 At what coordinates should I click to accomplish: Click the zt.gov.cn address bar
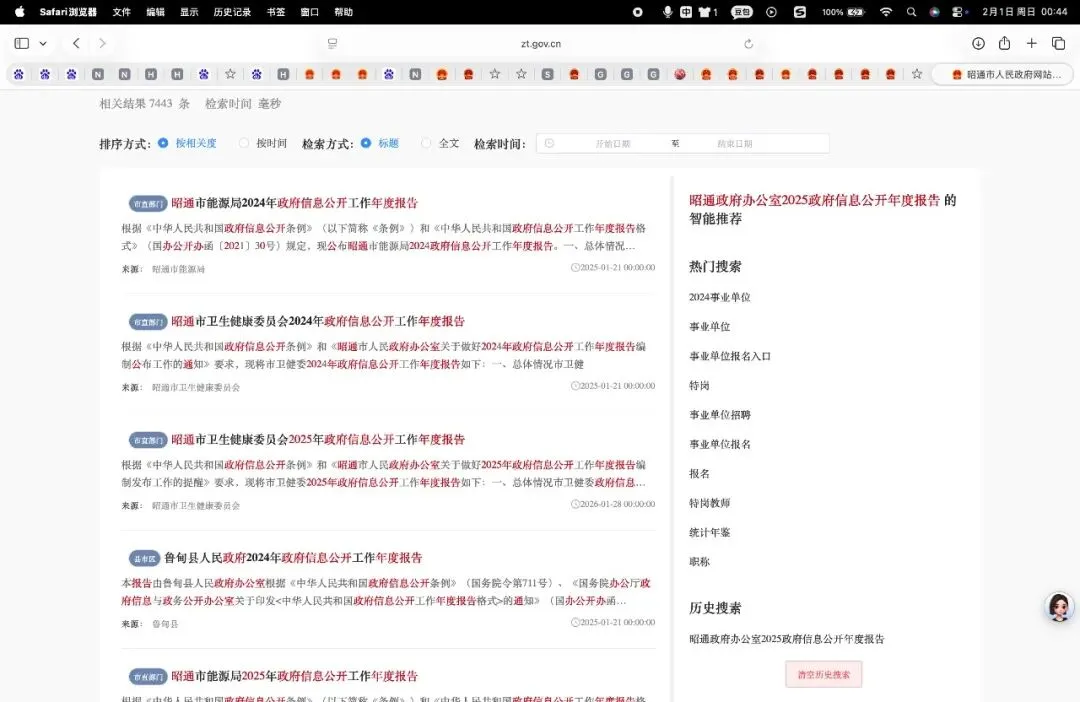point(541,43)
